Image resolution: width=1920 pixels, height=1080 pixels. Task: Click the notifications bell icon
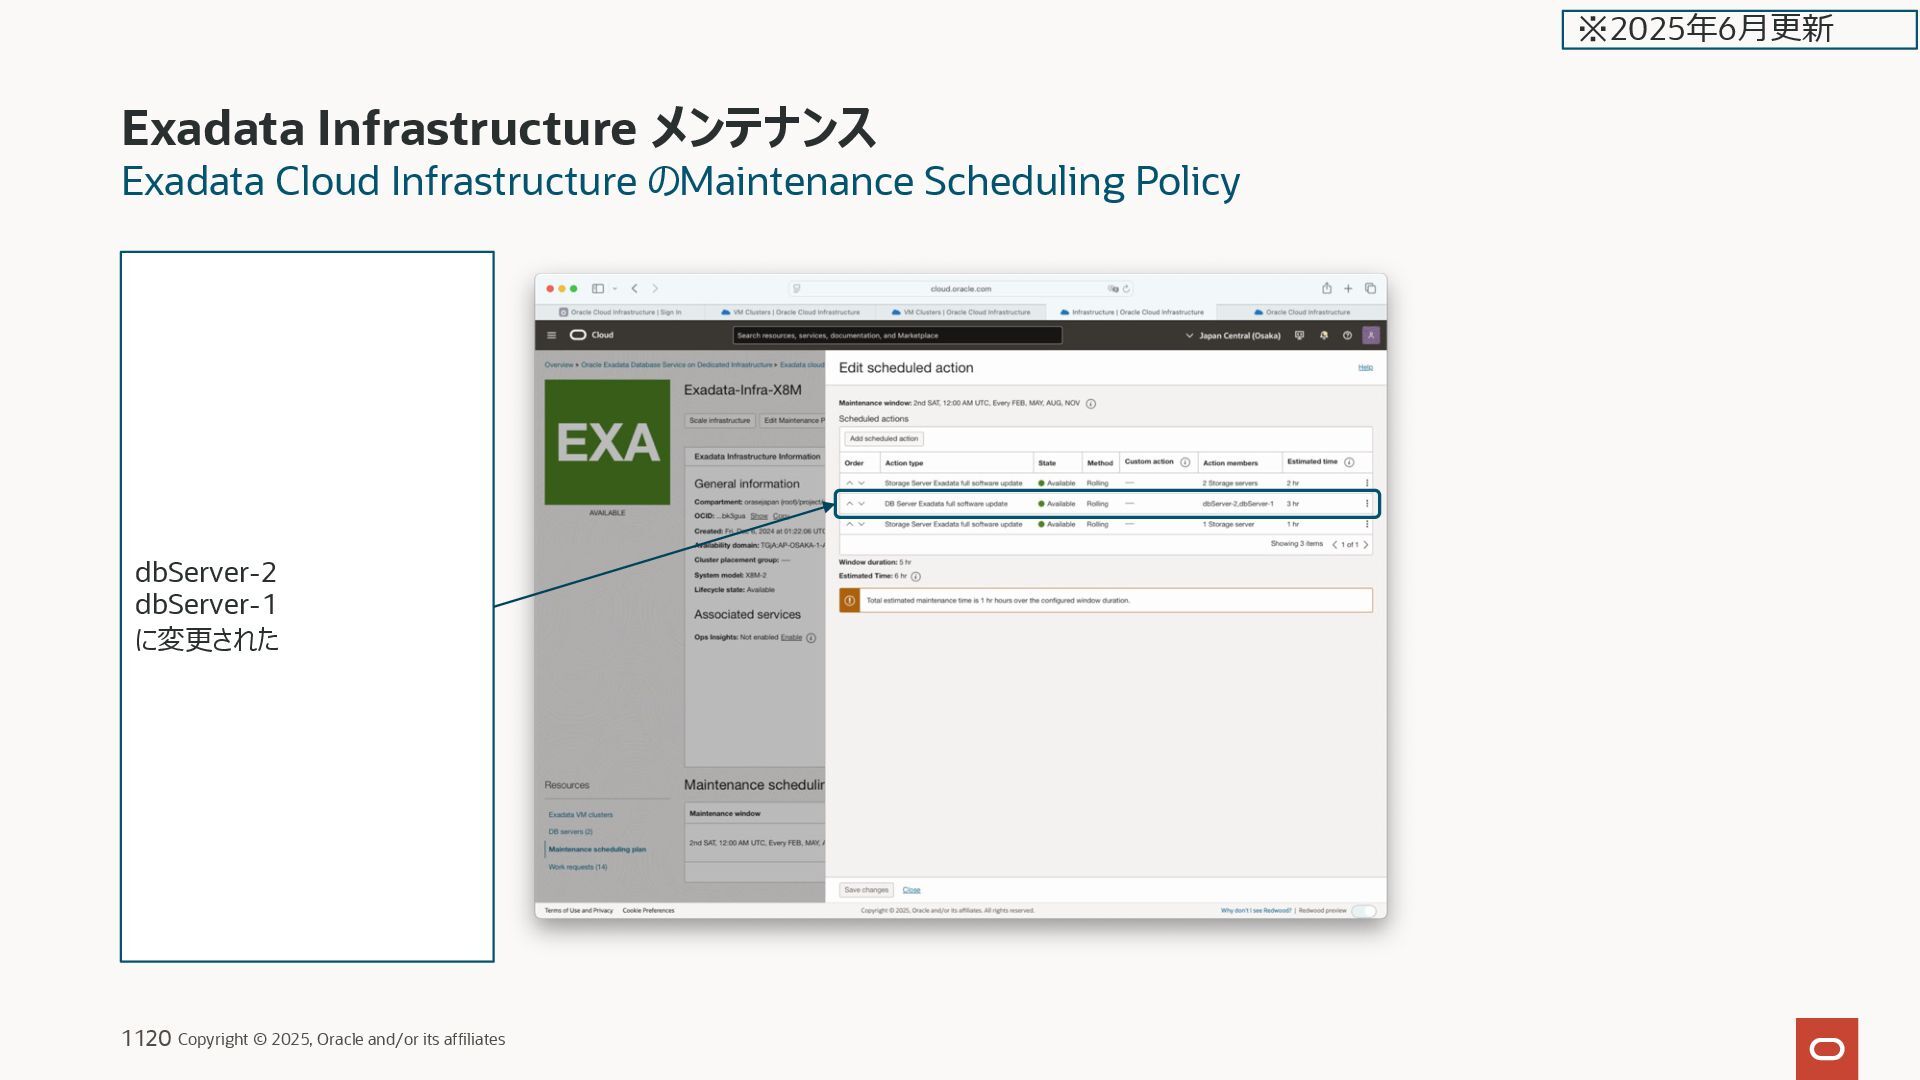pyautogui.click(x=1324, y=336)
